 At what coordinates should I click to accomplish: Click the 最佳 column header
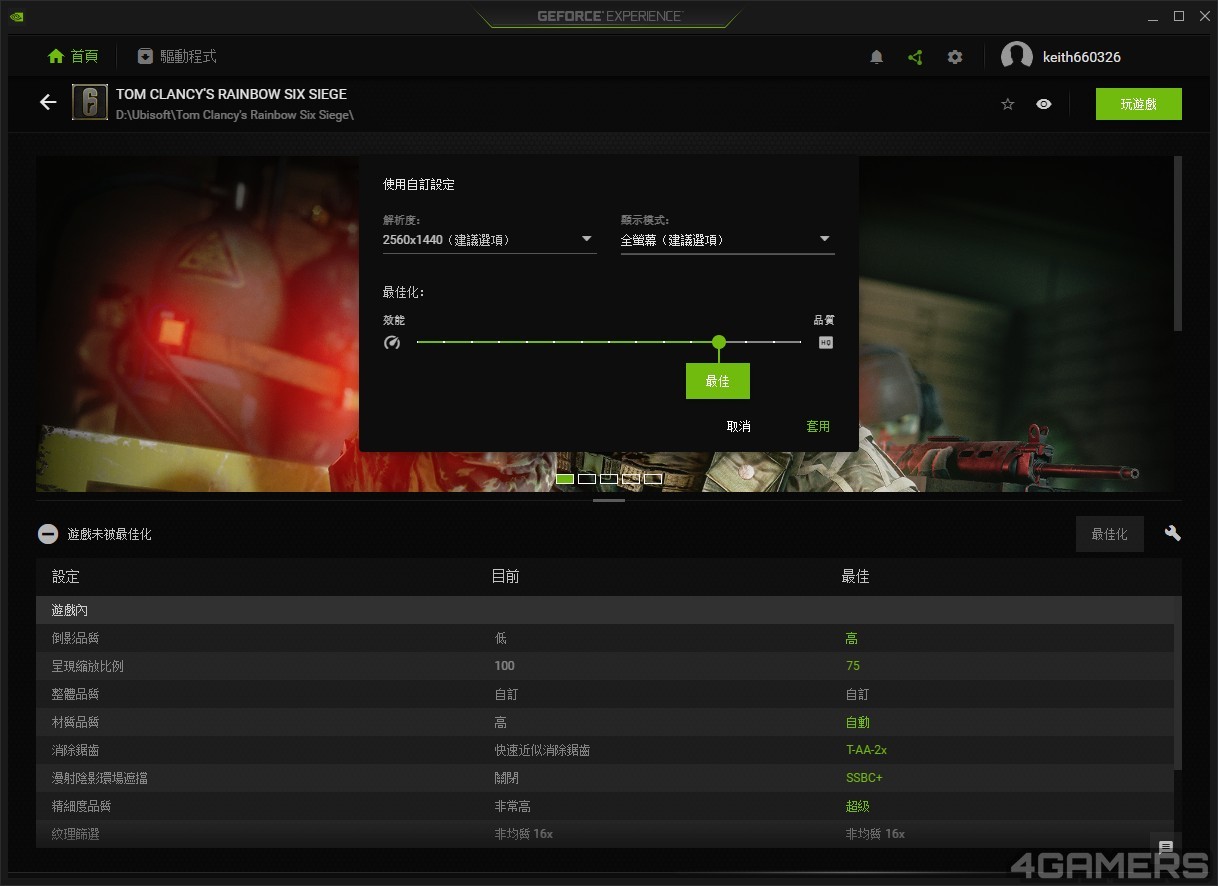point(855,577)
